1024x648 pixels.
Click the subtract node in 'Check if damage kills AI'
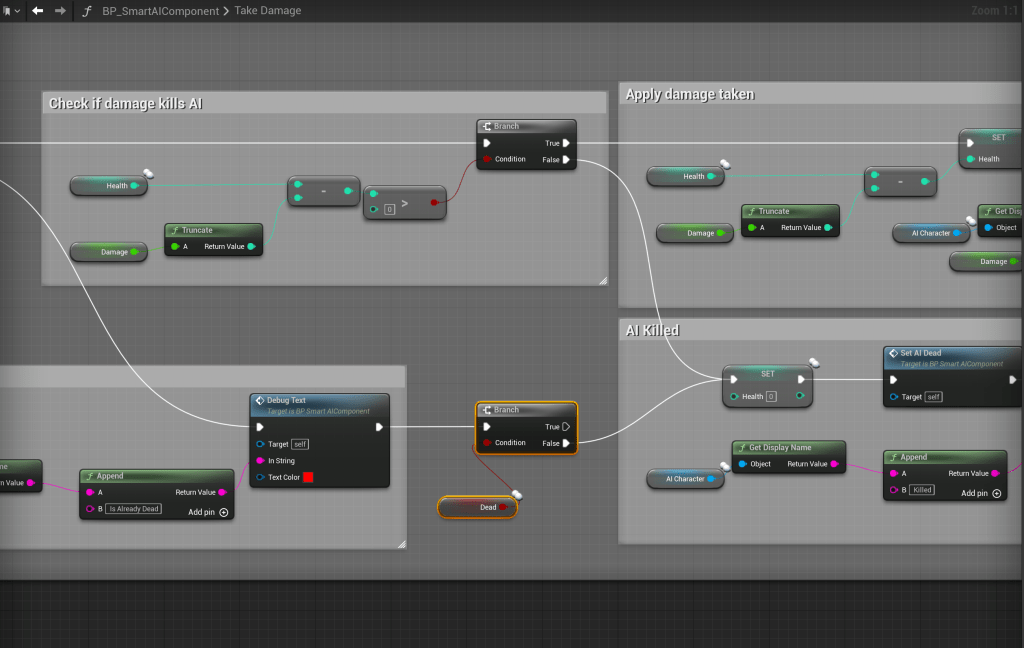(323, 191)
